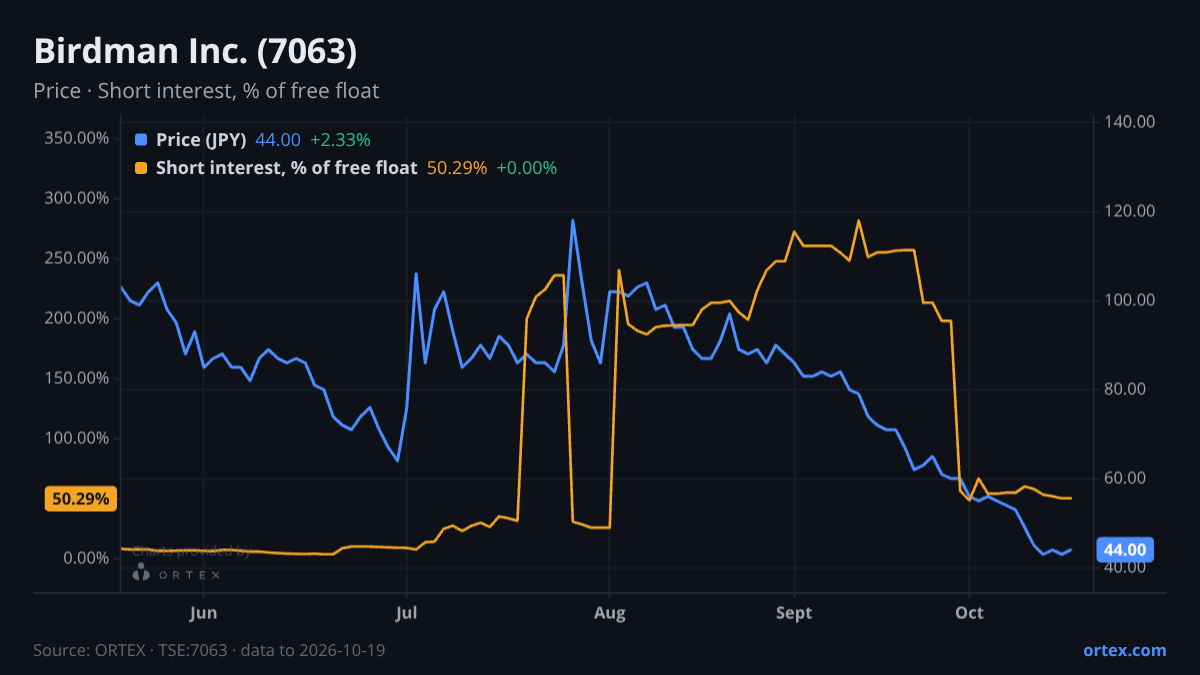Image resolution: width=1200 pixels, height=675 pixels.
Task: Click the 60.00 right axis label
Action: click(1126, 478)
